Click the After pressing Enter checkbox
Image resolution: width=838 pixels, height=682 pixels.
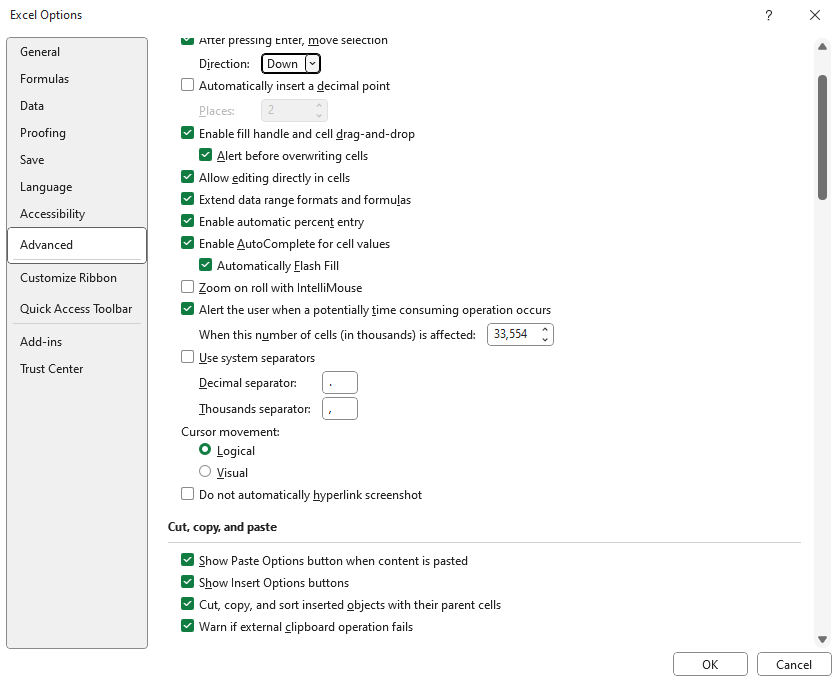[187, 41]
